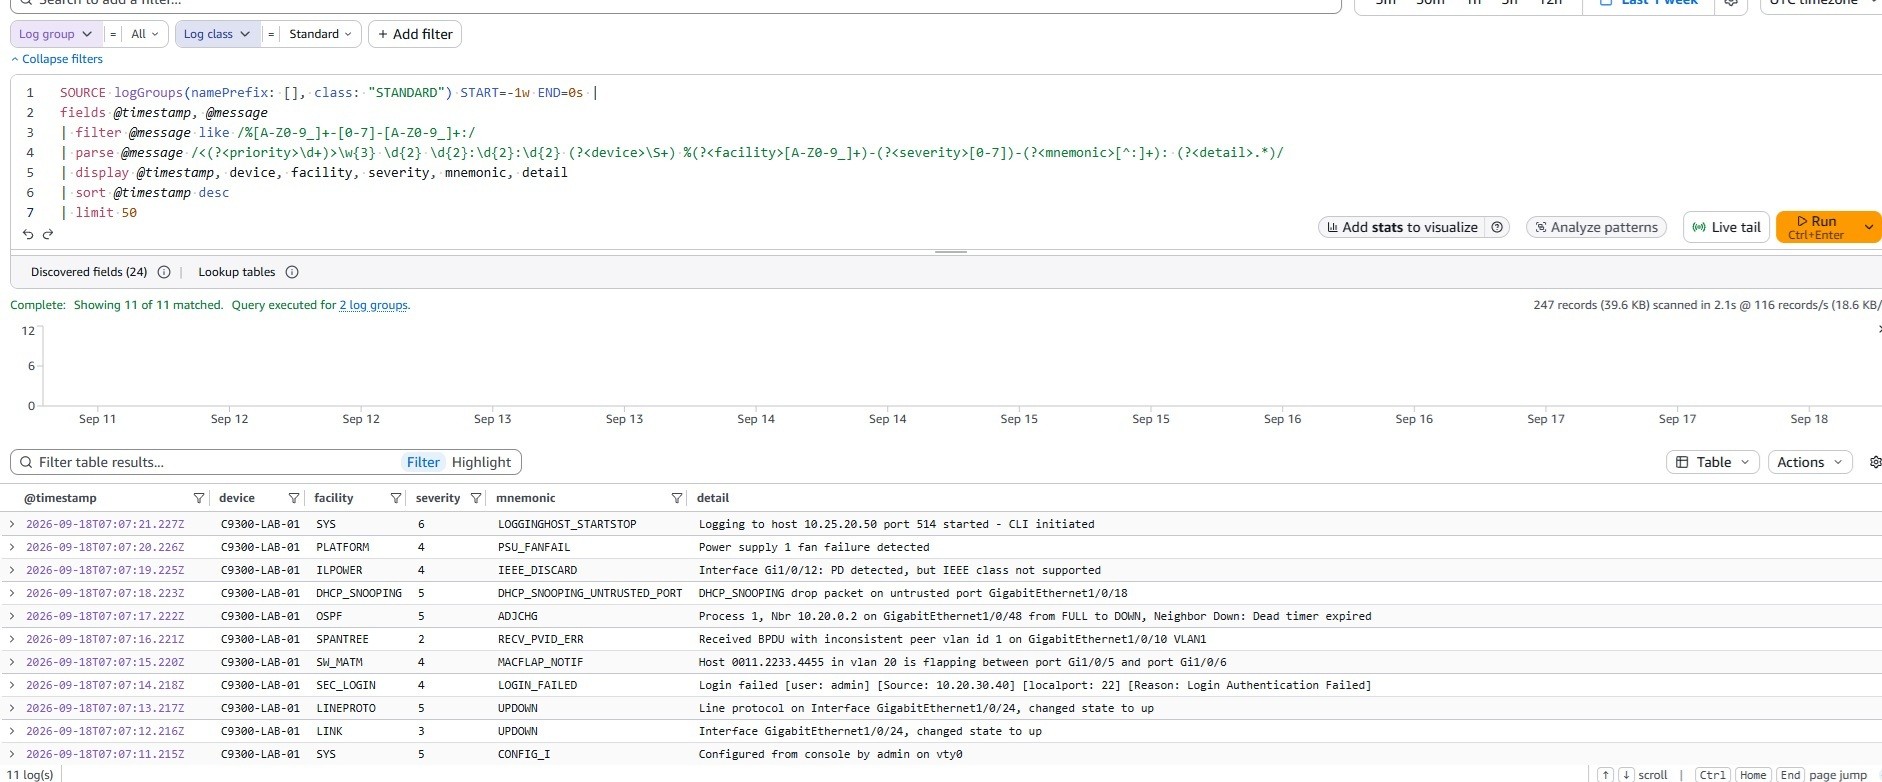Select Filter mode for table results
This screenshot has height=782, width=1882.
coord(423,462)
